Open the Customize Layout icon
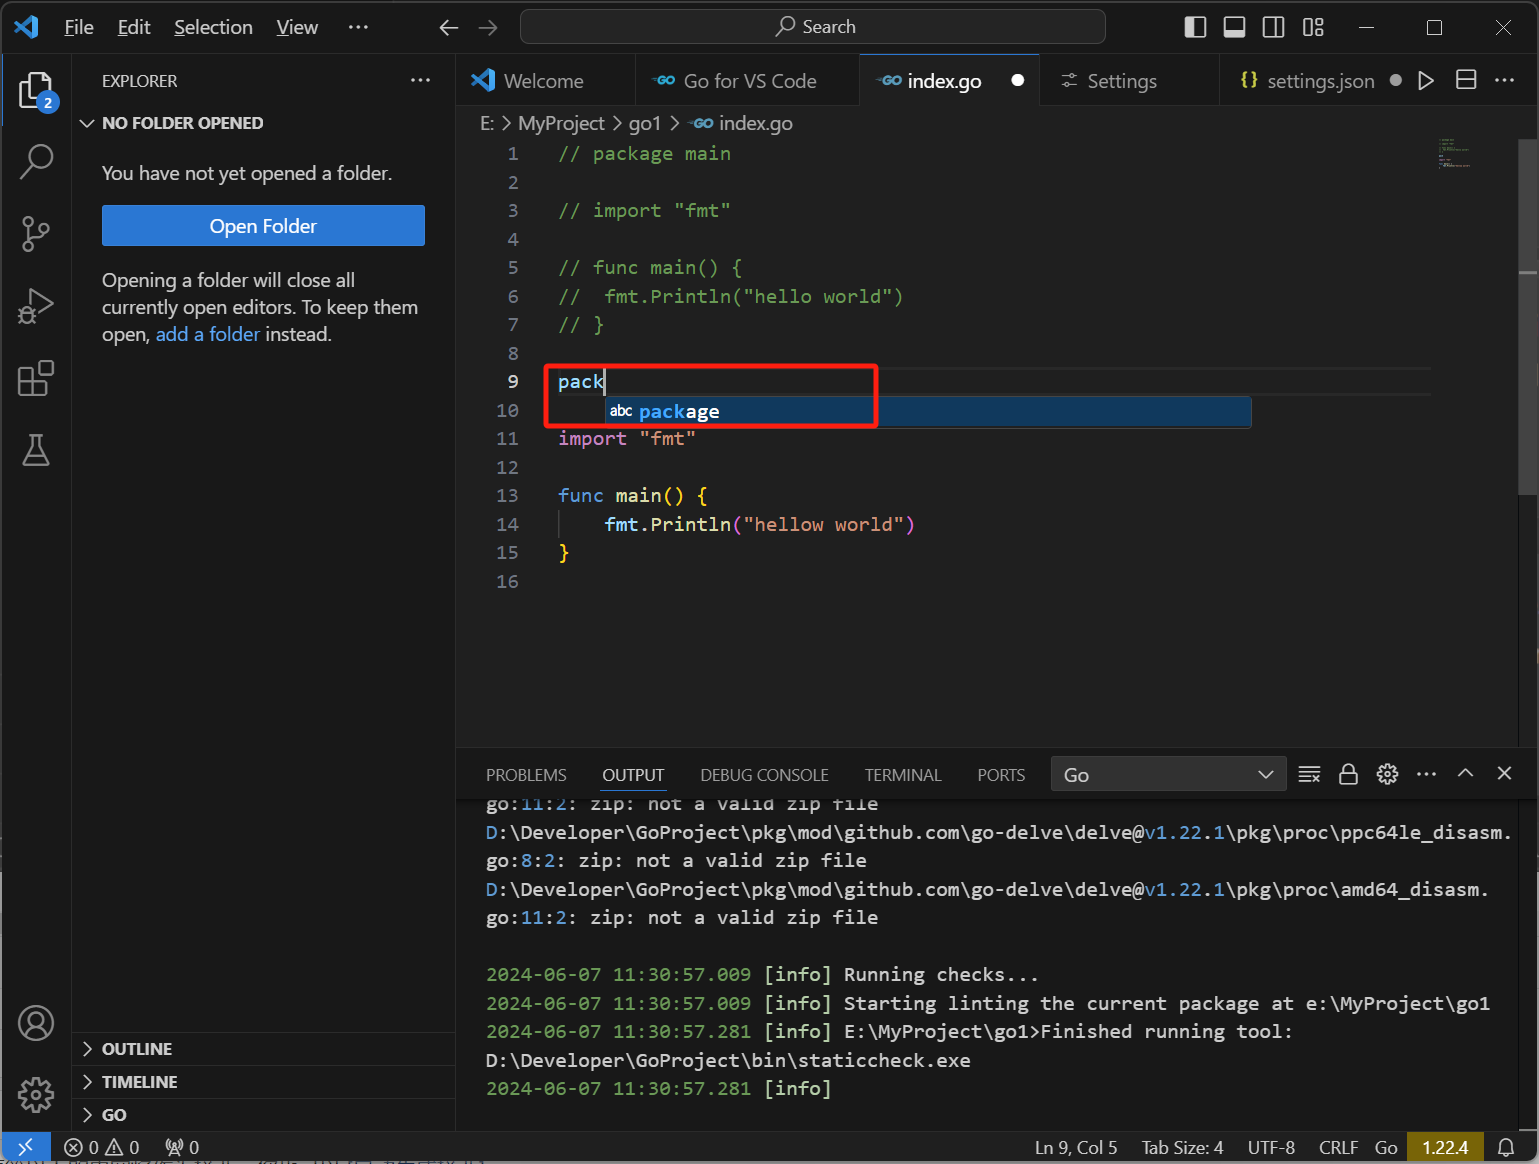This screenshot has width=1539, height=1164. click(1313, 27)
